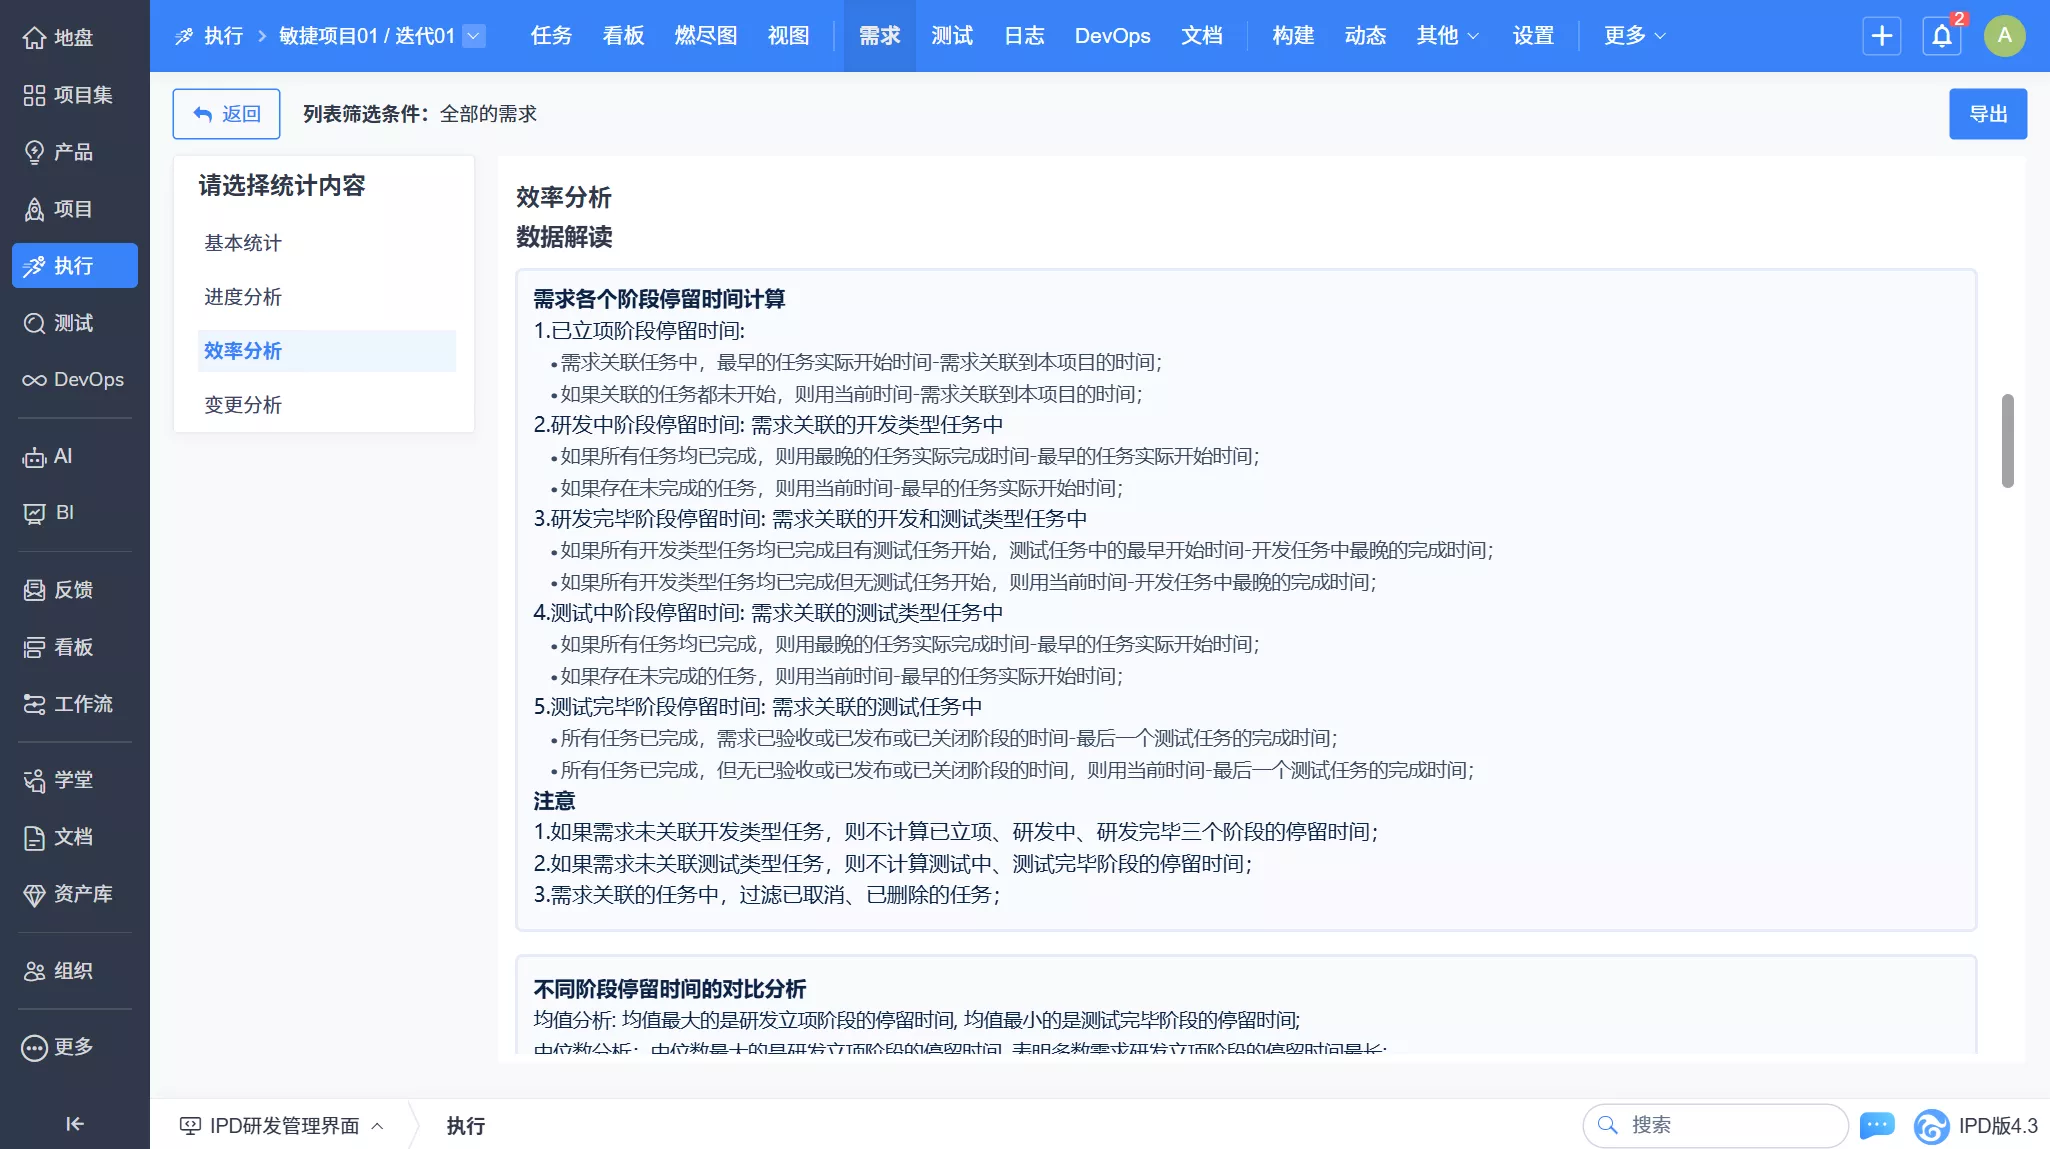Viewport: 2050px width, 1149px height.
Task: Open the chat bubble icon in the status bar
Action: [1877, 1125]
